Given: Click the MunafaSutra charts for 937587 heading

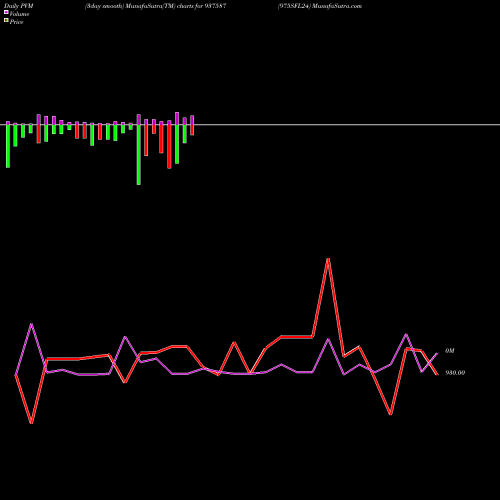Looking at the screenshot, I should point(156,6).
